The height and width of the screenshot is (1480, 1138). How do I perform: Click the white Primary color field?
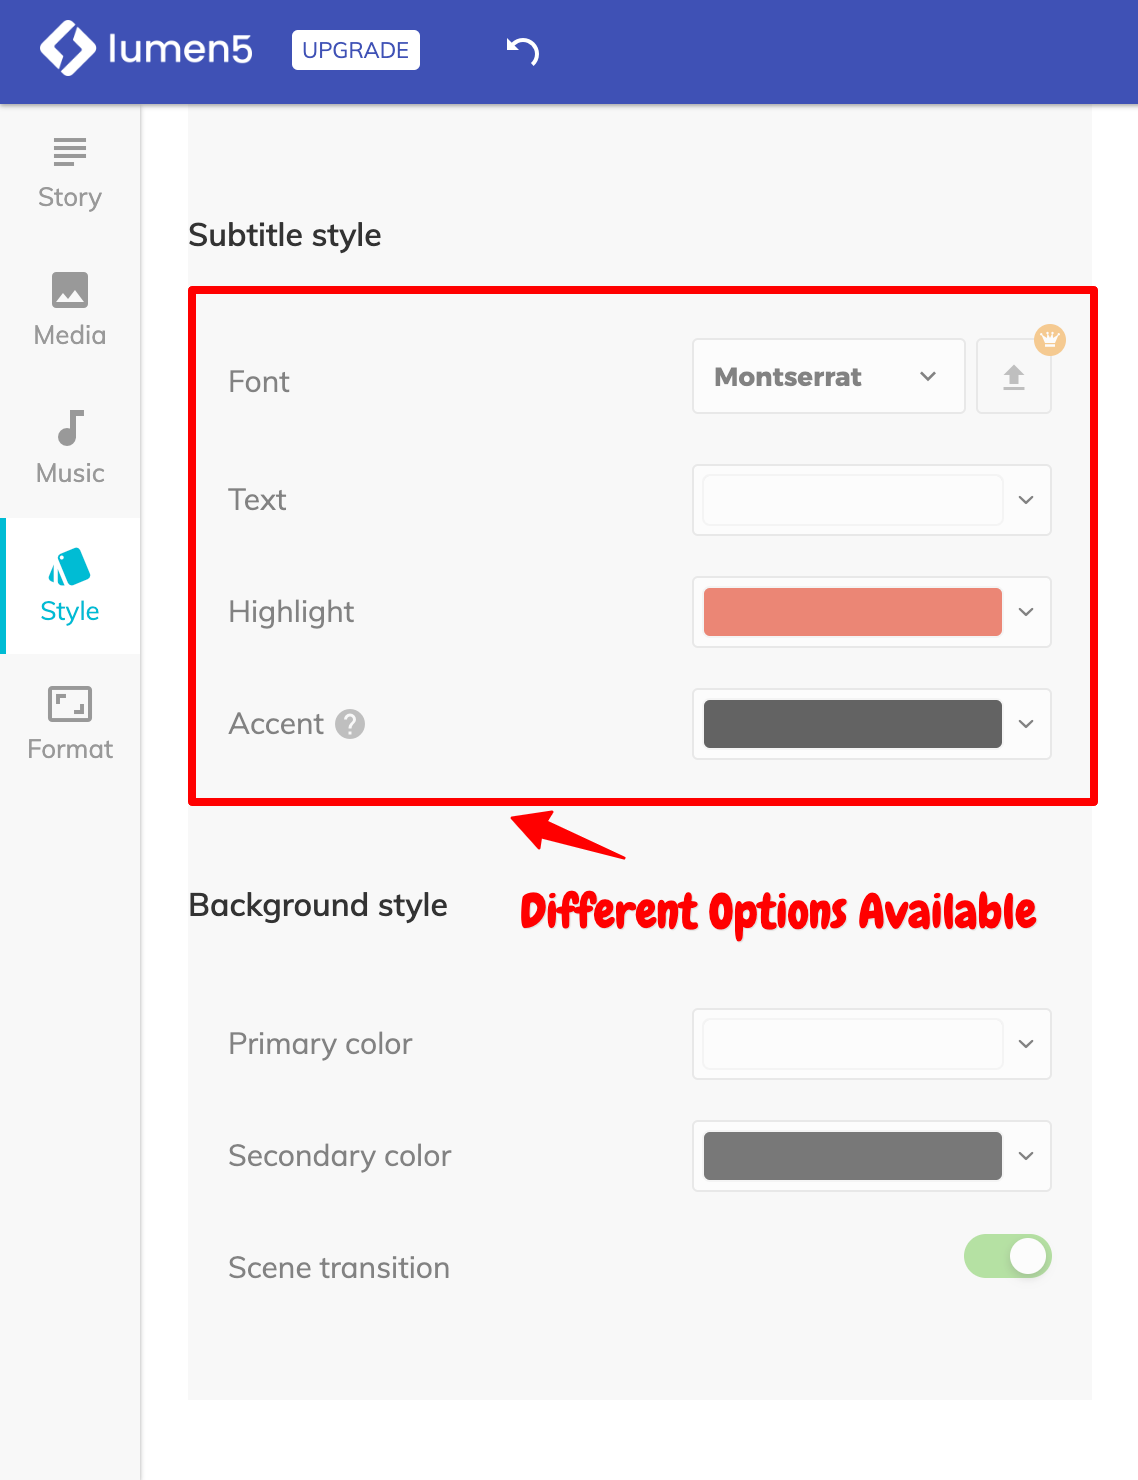click(x=852, y=1044)
